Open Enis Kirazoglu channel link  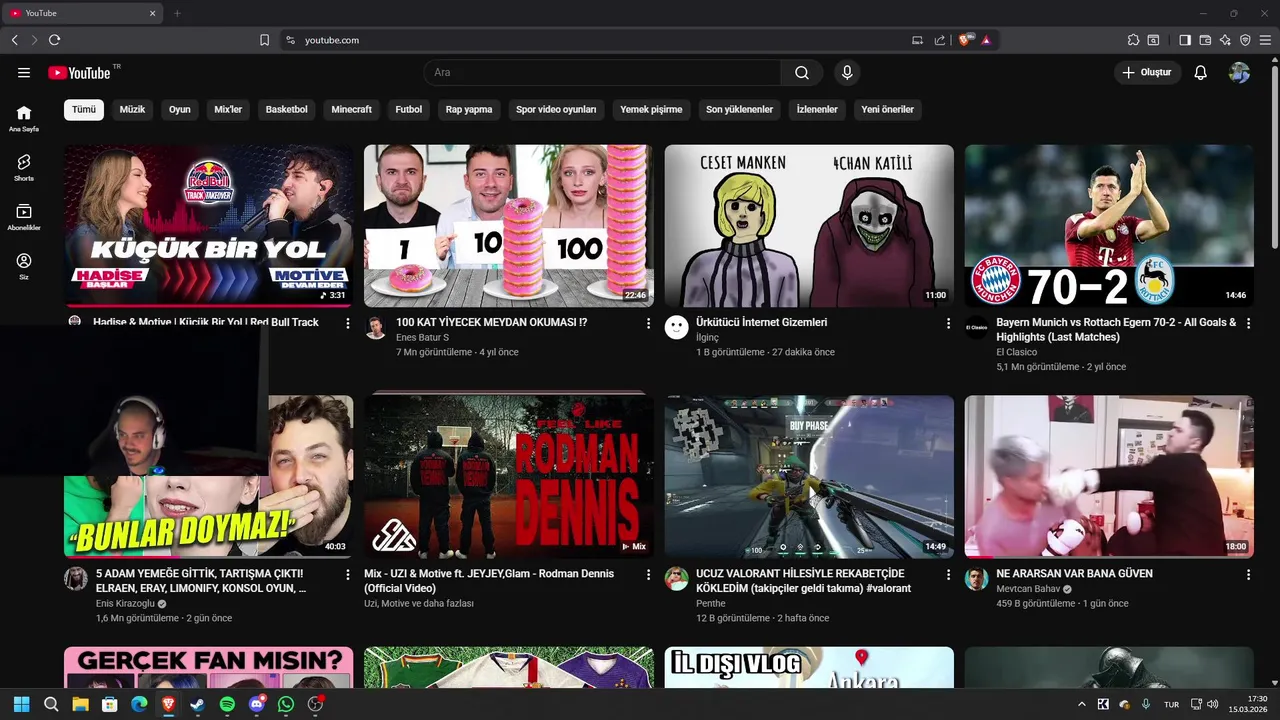[x=125, y=604]
